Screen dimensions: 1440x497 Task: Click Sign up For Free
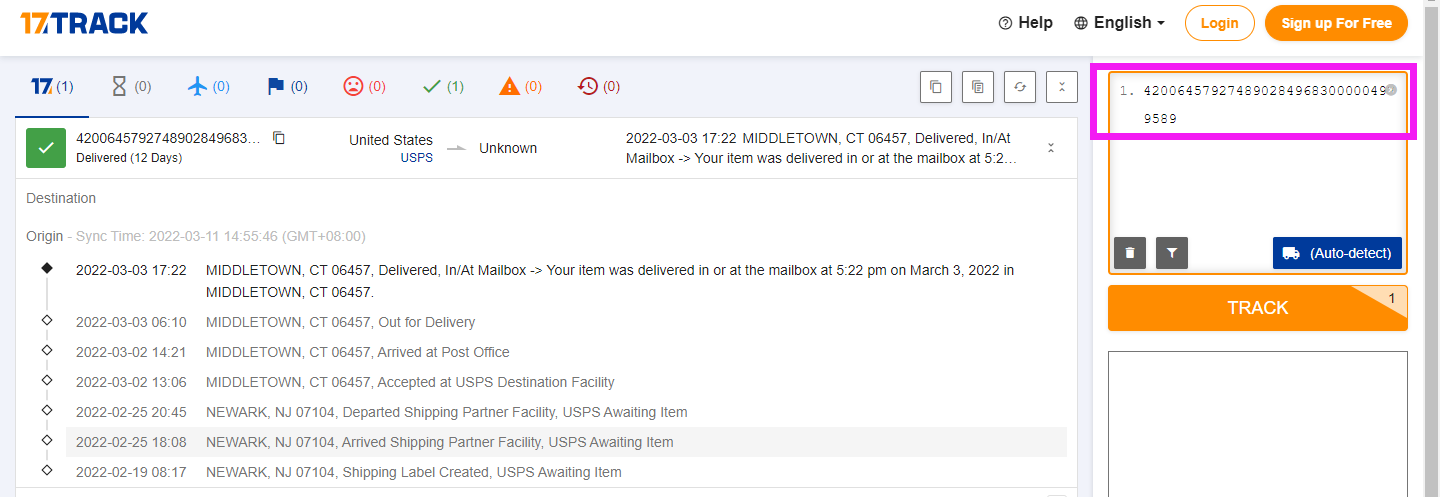[1336, 23]
